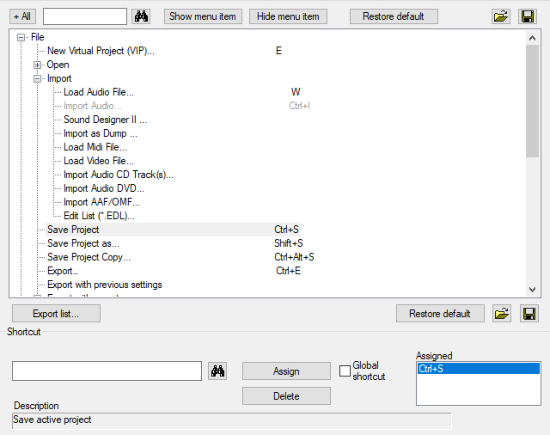Click Show menu item button
The height and width of the screenshot is (435, 550).
coord(203,16)
